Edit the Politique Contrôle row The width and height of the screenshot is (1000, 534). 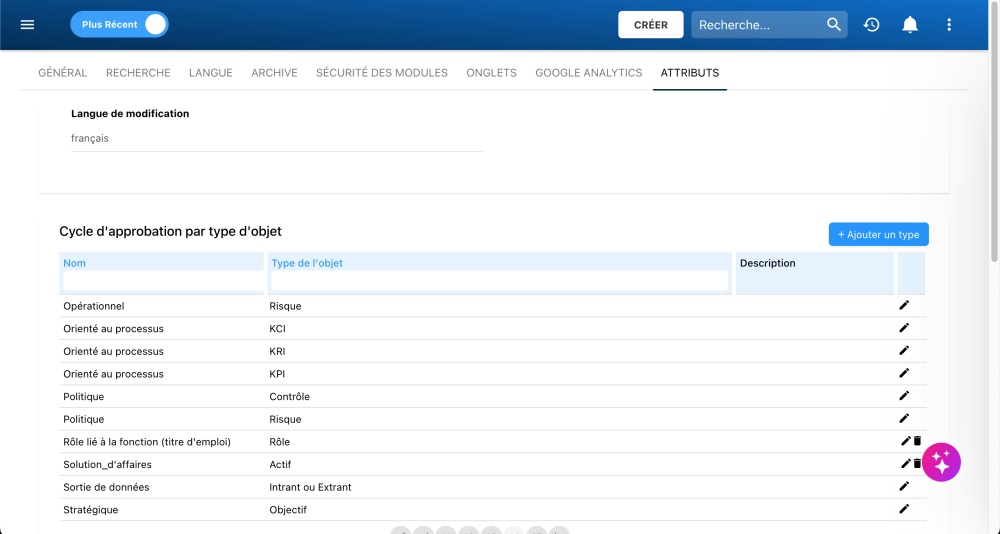pos(904,396)
